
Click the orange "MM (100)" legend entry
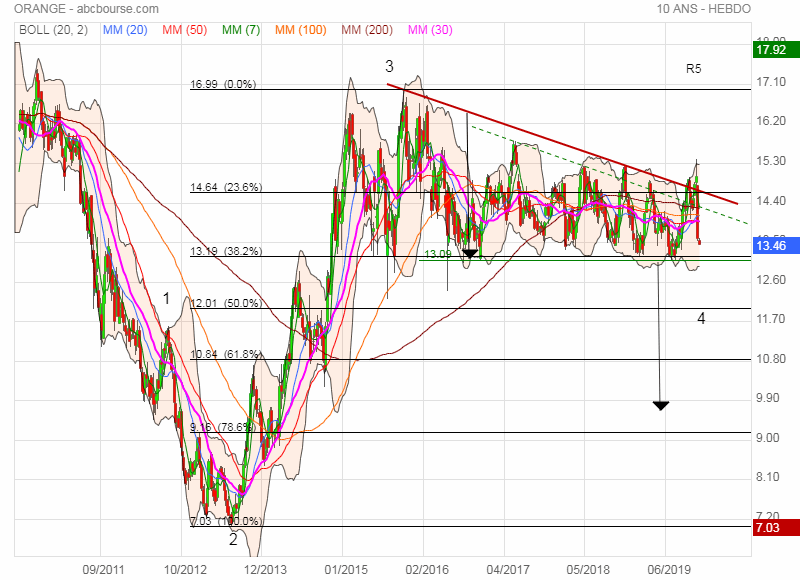(301, 30)
